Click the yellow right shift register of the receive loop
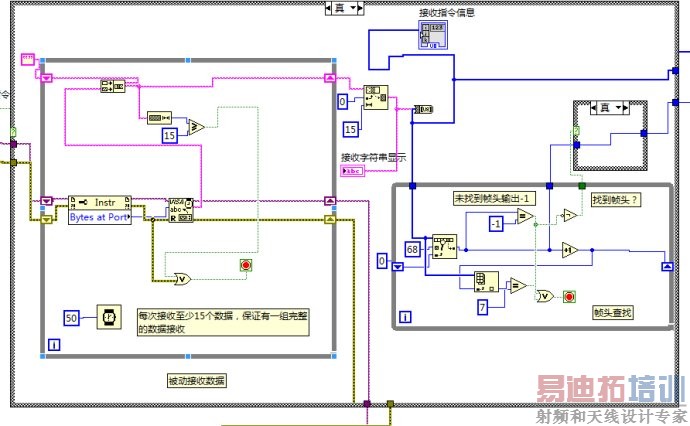The width and height of the screenshot is (690, 426). pos(330,219)
